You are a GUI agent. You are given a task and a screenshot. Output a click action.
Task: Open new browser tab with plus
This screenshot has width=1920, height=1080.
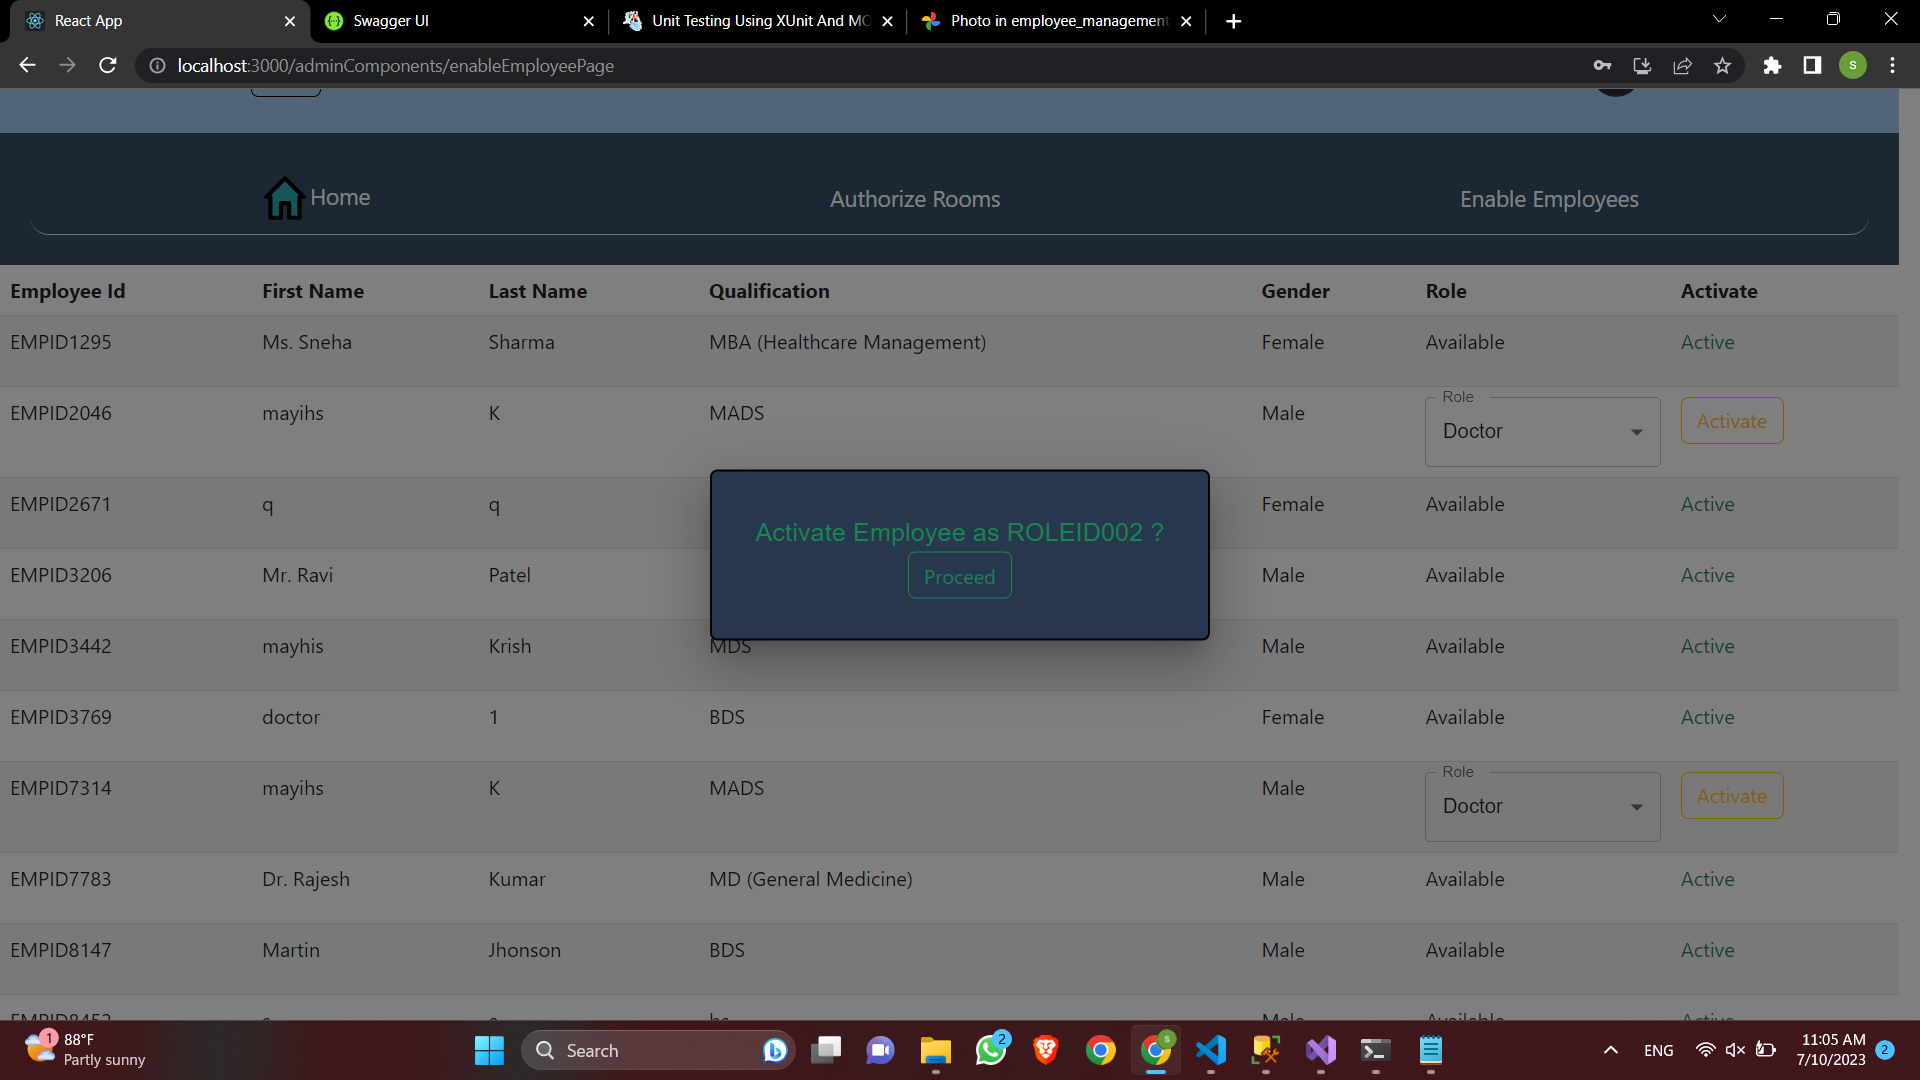click(x=1233, y=21)
